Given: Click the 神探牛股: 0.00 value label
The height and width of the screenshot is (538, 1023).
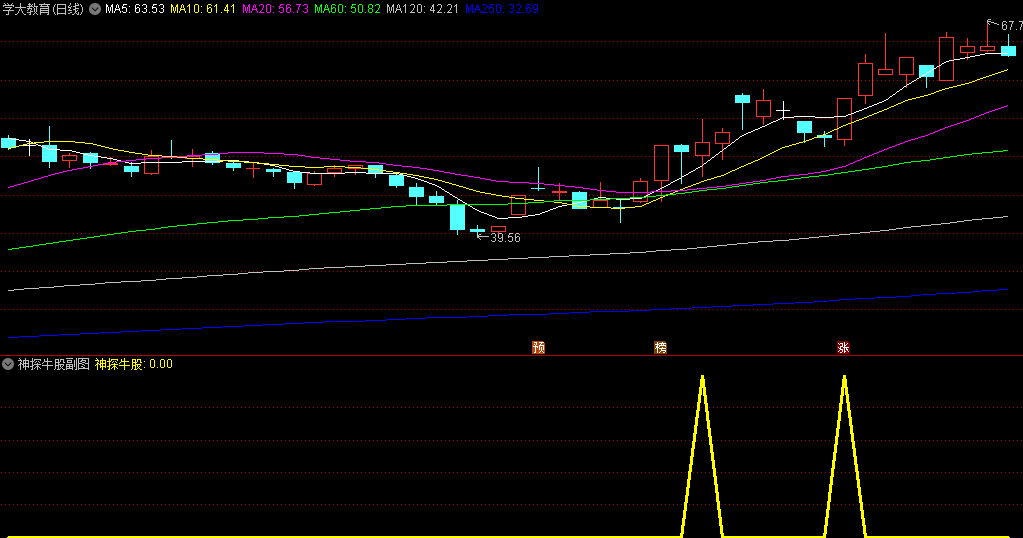Looking at the screenshot, I should 134,364.
